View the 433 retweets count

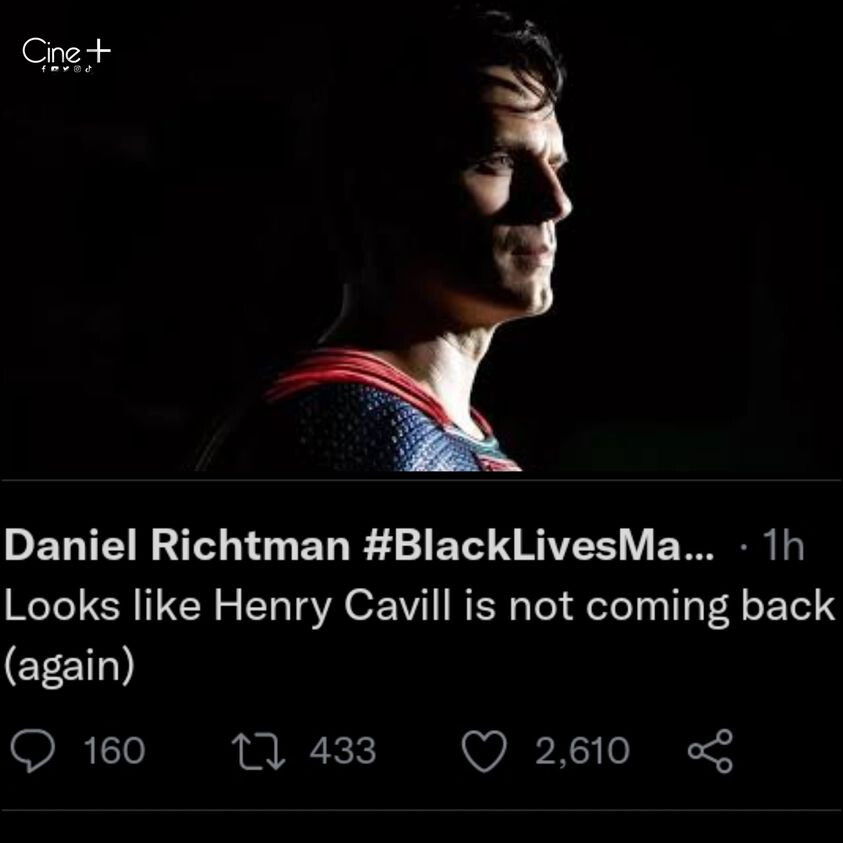click(342, 751)
